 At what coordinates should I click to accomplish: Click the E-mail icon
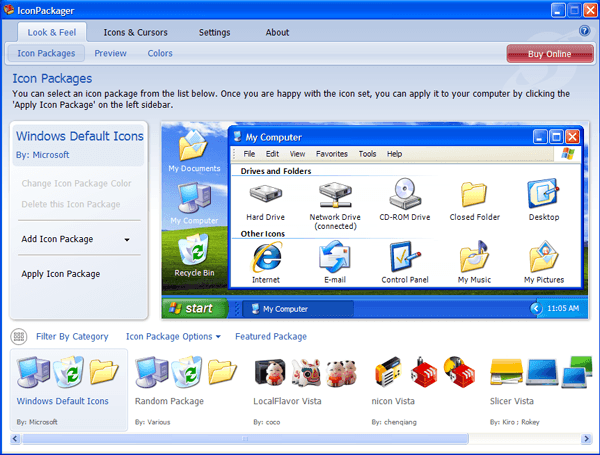tap(335, 256)
